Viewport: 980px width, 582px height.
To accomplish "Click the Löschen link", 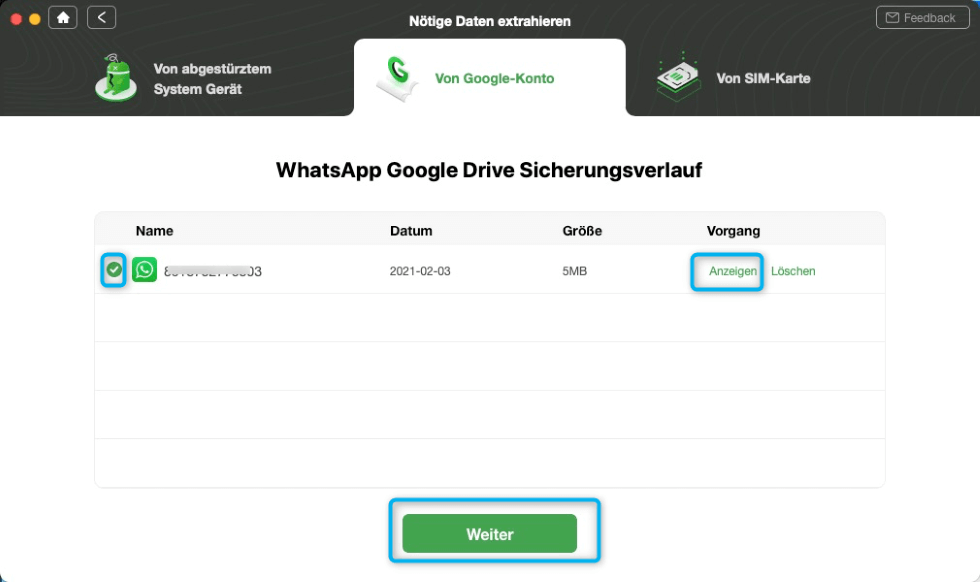I will coord(793,271).
